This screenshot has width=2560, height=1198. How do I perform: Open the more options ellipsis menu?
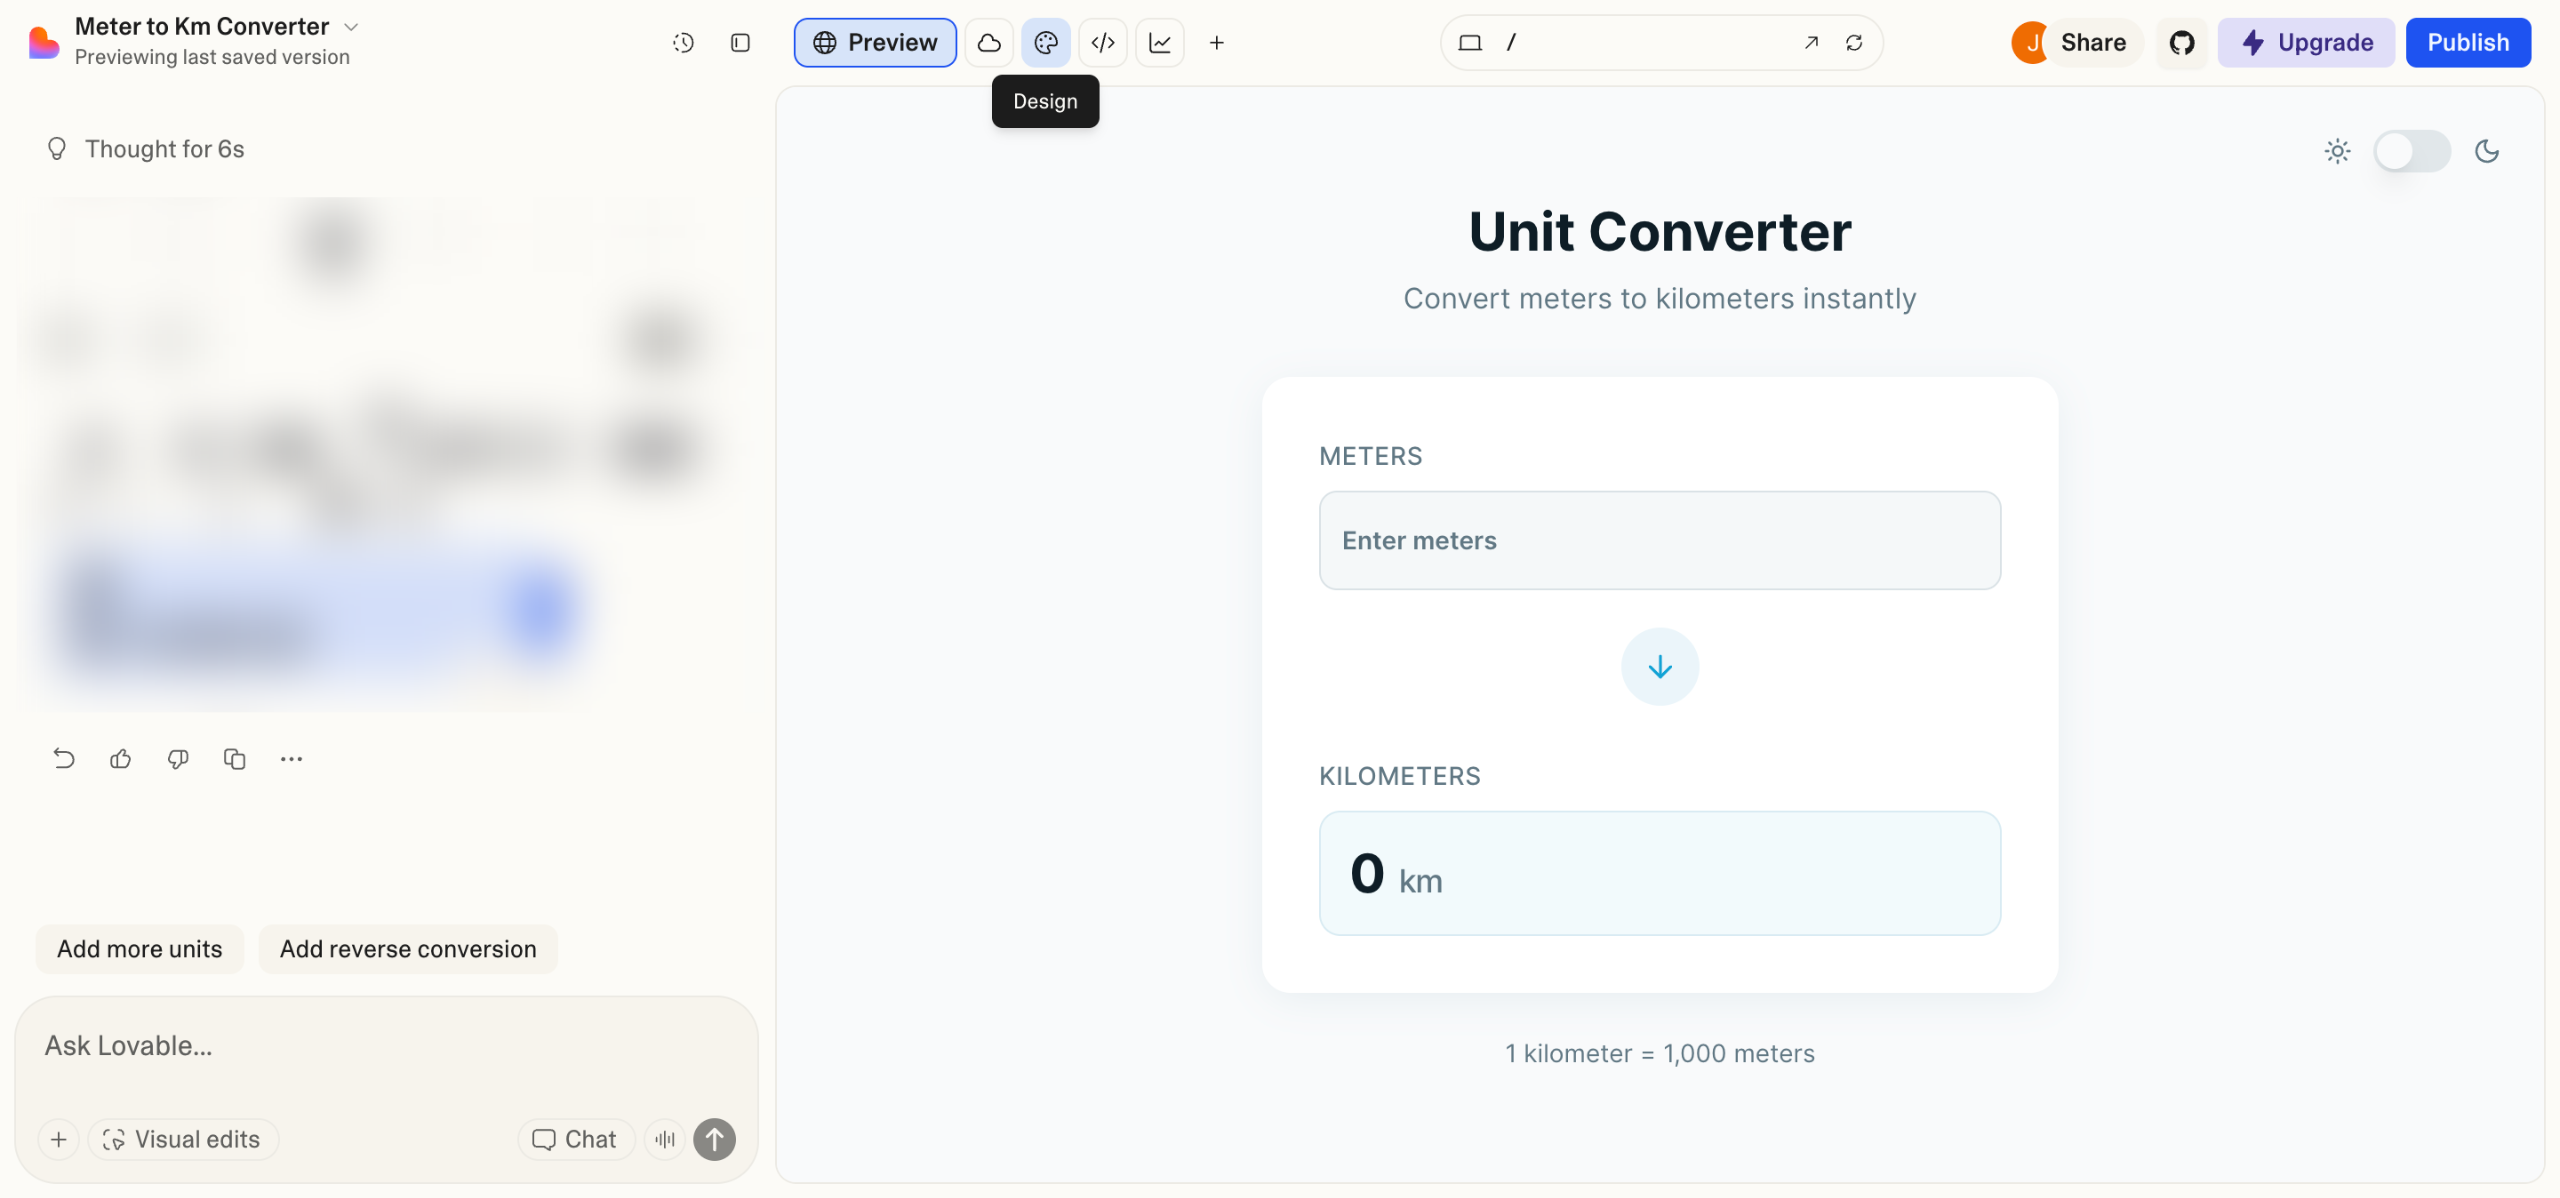click(x=291, y=759)
